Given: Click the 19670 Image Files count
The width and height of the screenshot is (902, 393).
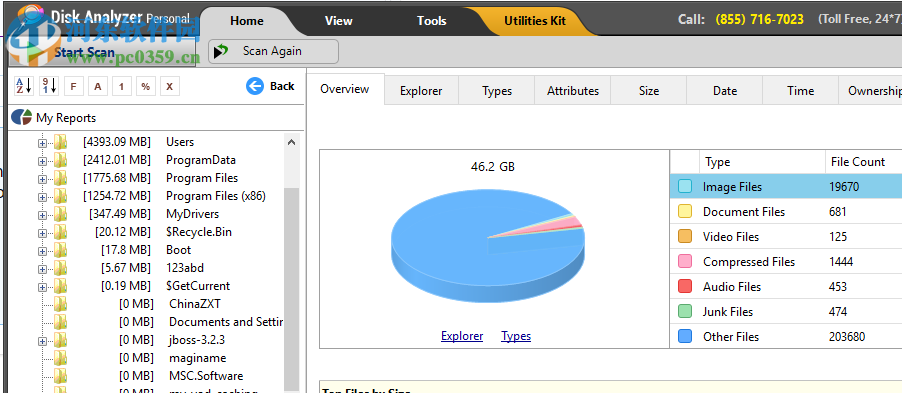Looking at the screenshot, I should 844,186.
